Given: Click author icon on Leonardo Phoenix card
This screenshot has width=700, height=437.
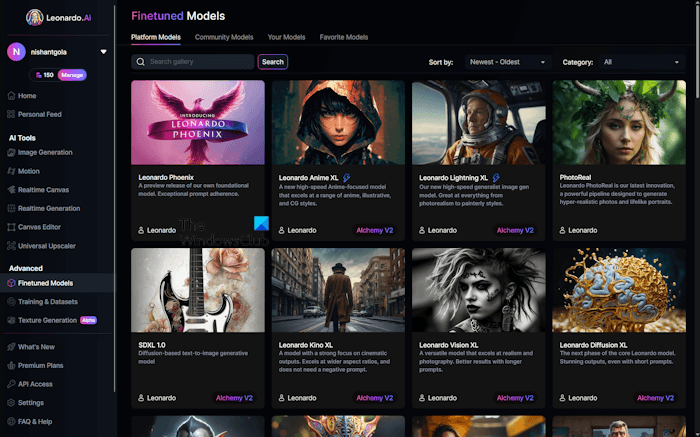Looking at the screenshot, I should tap(141, 230).
